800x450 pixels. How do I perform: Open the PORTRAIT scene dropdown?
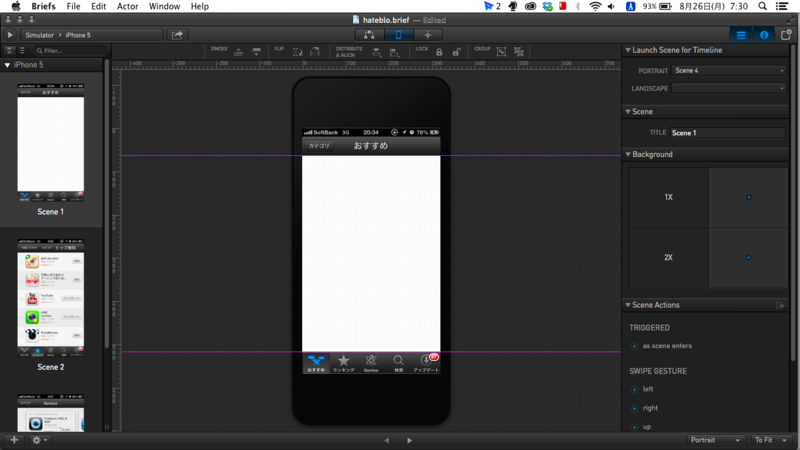[729, 70]
